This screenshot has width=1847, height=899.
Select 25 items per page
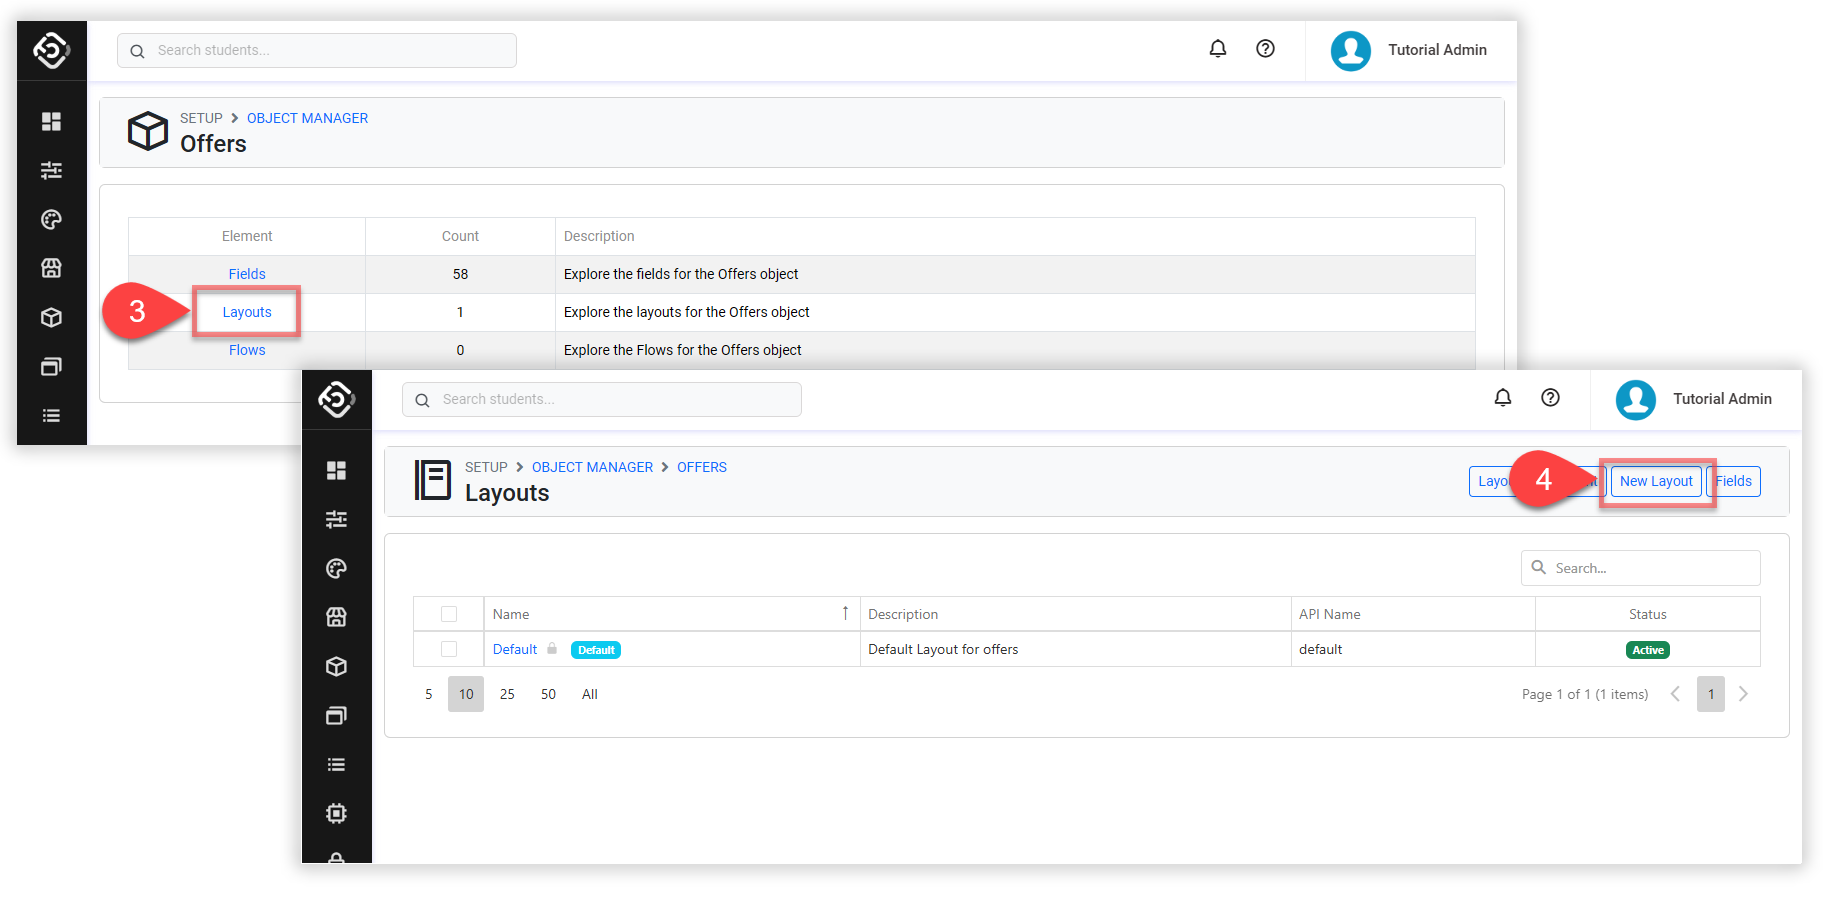[507, 694]
